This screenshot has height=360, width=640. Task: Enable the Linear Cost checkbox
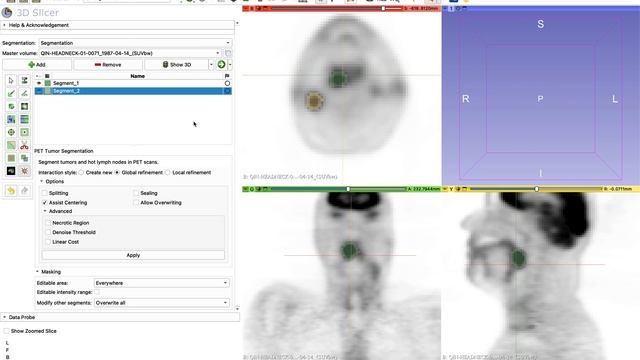[48, 242]
